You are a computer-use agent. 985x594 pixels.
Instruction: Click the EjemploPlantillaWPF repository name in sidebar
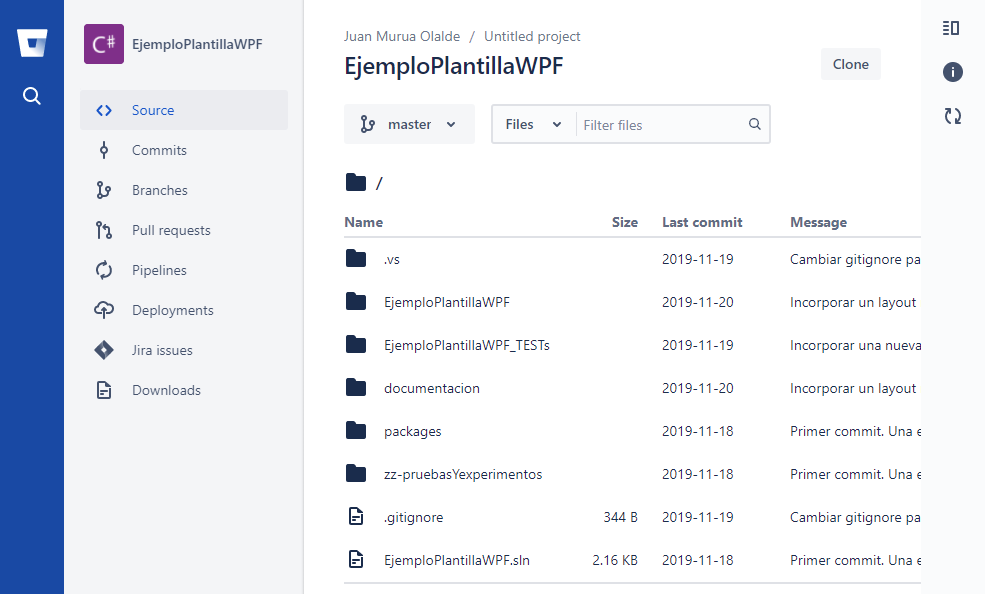(x=197, y=44)
